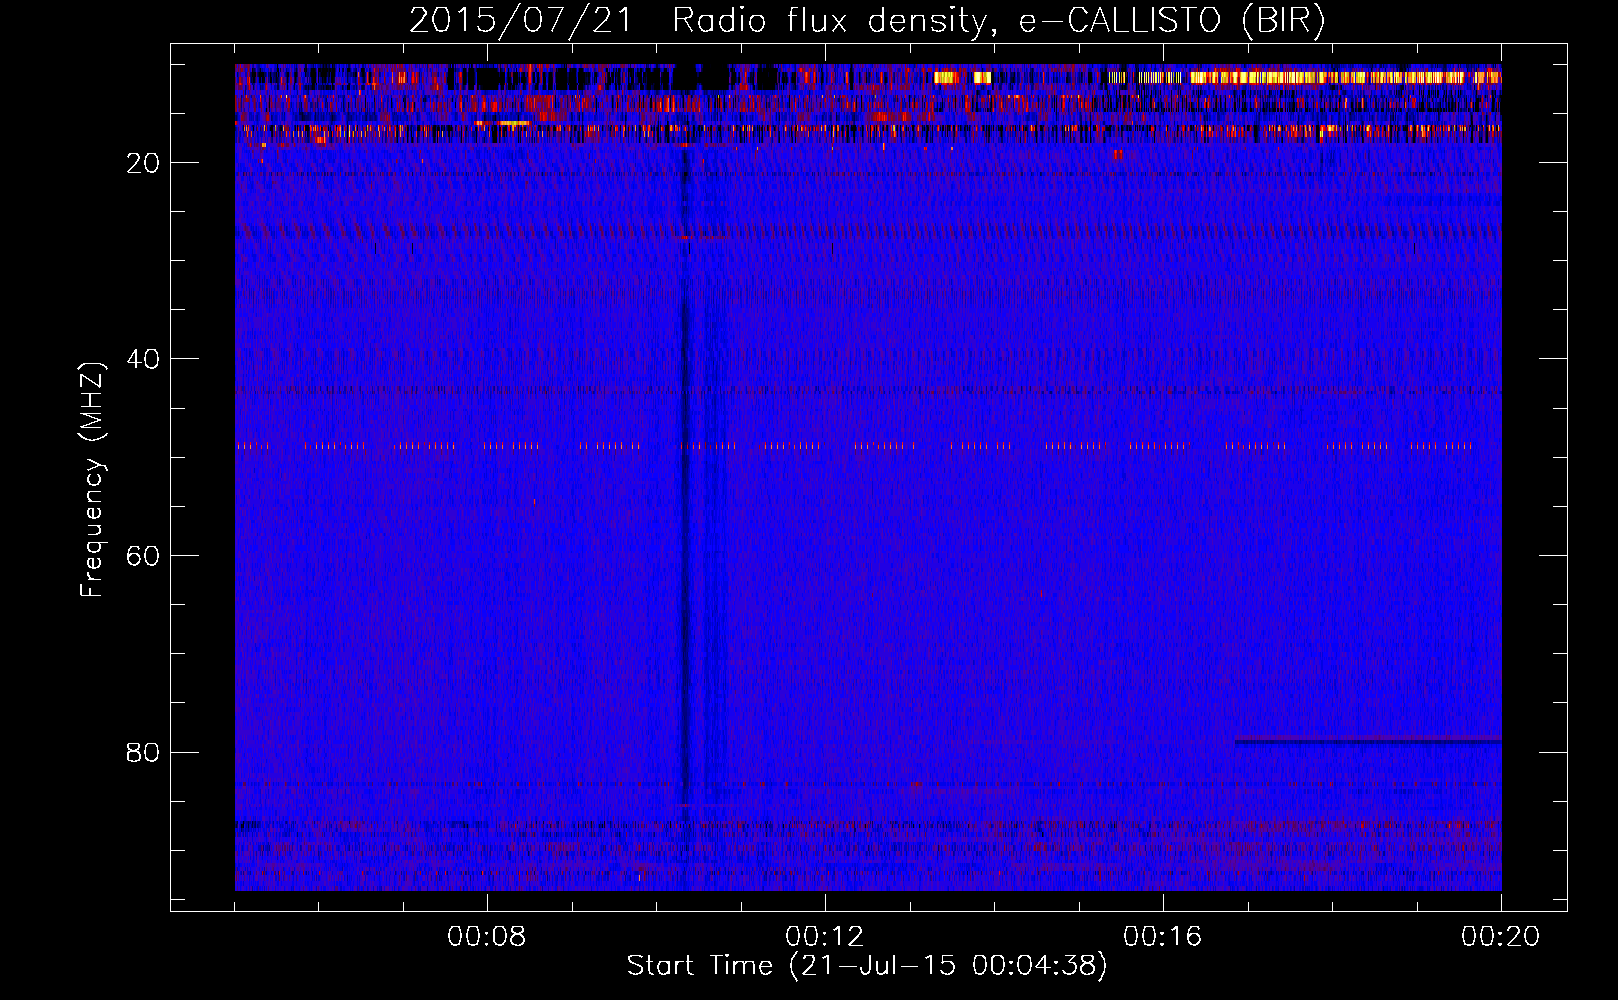1618x1000 pixels.
Task: Click the 00:12 time tick label
Action: [825, 937]
